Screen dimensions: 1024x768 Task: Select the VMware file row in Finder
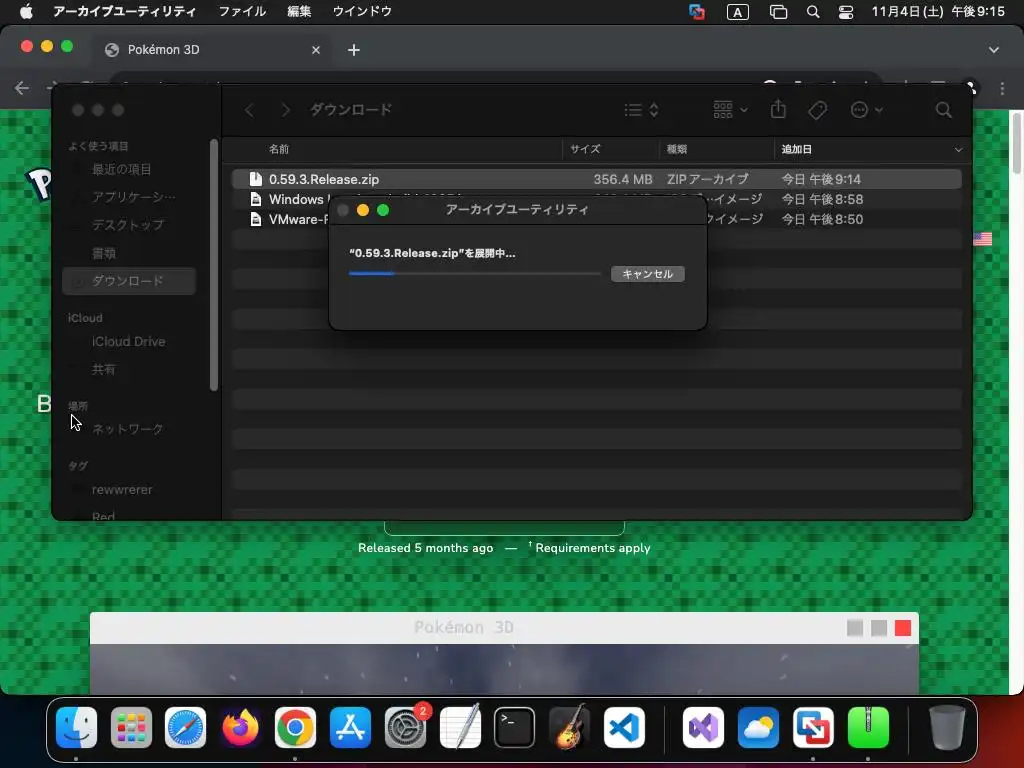tap(596, 219)
